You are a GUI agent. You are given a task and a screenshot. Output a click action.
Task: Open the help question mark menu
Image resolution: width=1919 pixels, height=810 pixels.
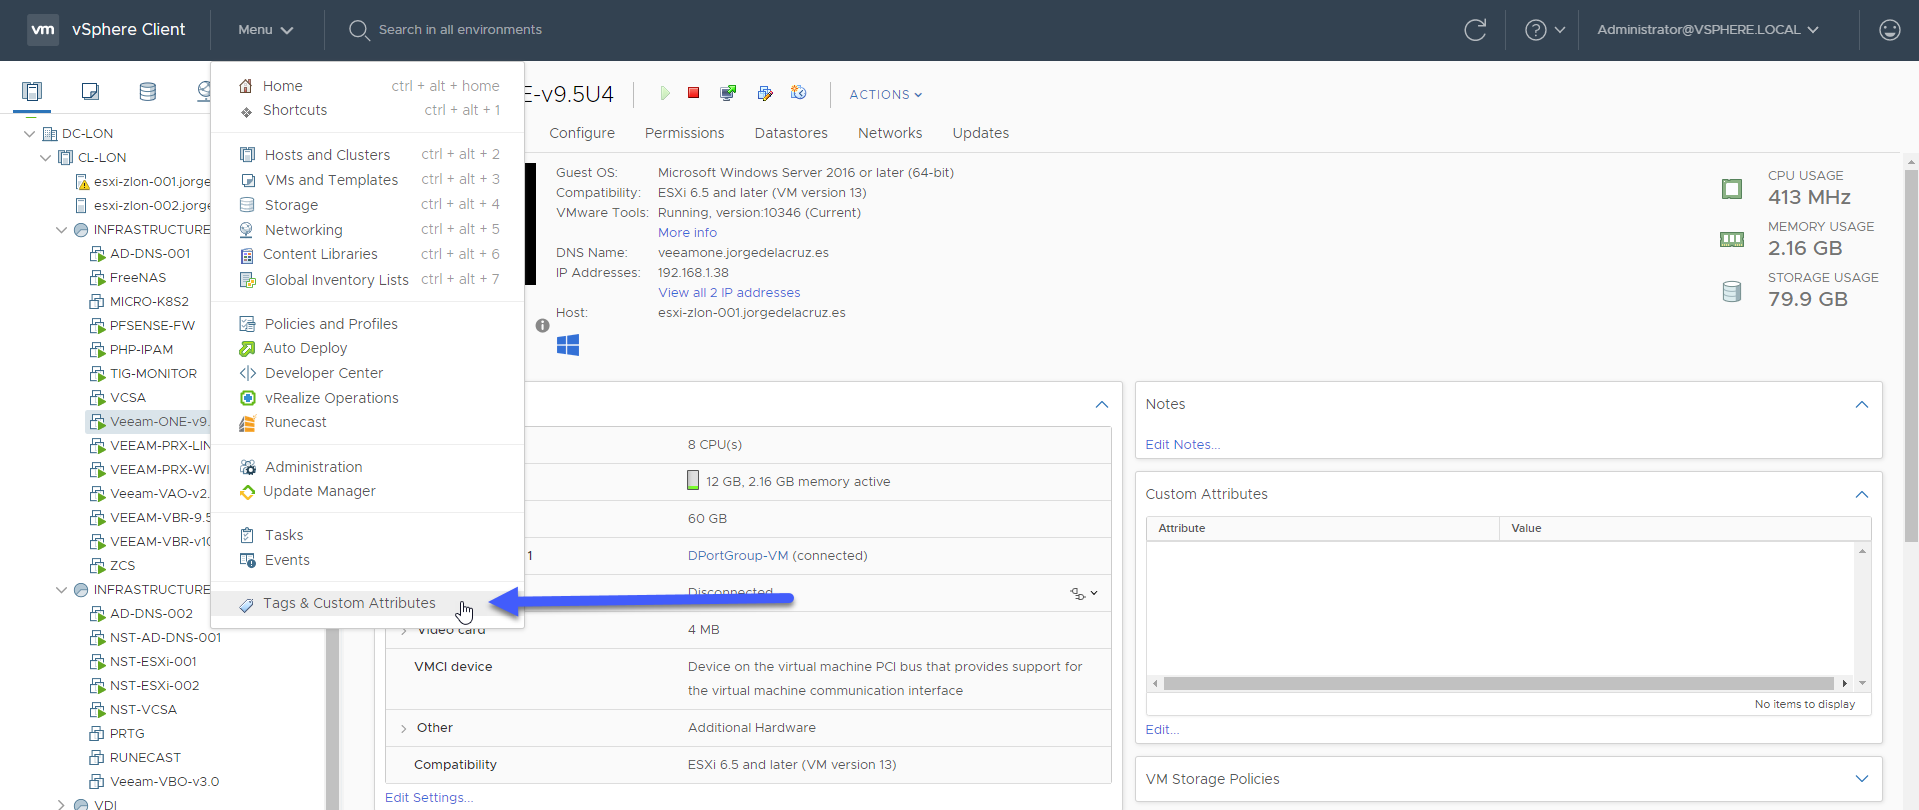[x=1545, y=30]
